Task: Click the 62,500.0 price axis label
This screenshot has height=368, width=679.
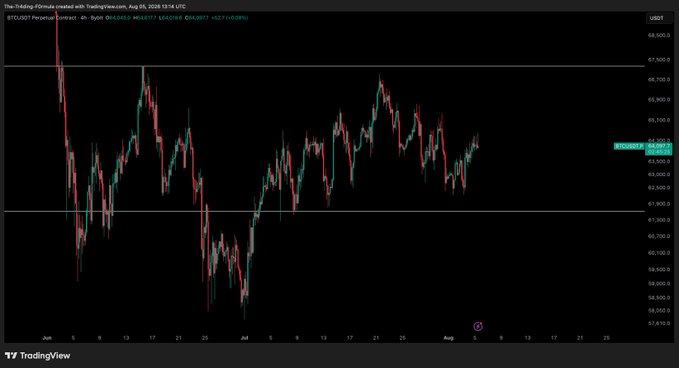Action: coord(659,188)
